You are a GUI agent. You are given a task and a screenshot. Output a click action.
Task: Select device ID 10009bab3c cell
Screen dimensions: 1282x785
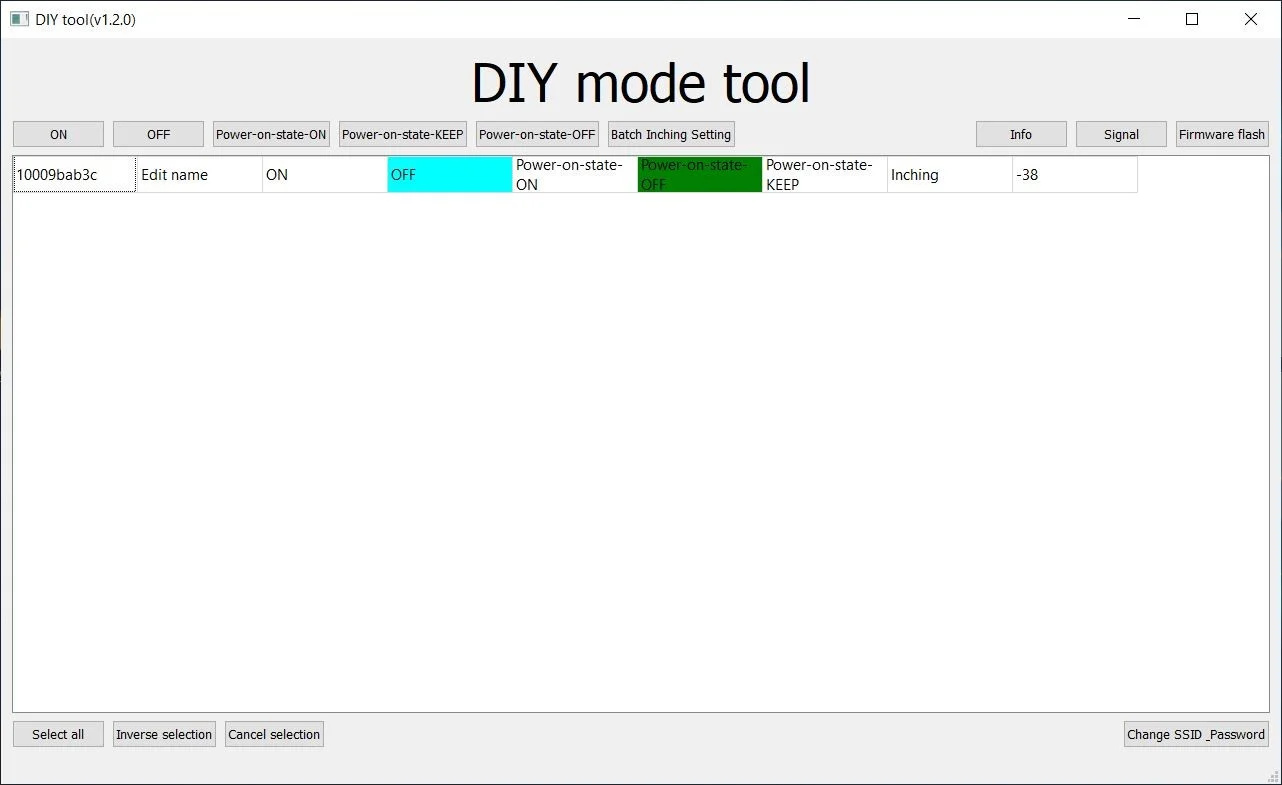click(x=75, y=174)
